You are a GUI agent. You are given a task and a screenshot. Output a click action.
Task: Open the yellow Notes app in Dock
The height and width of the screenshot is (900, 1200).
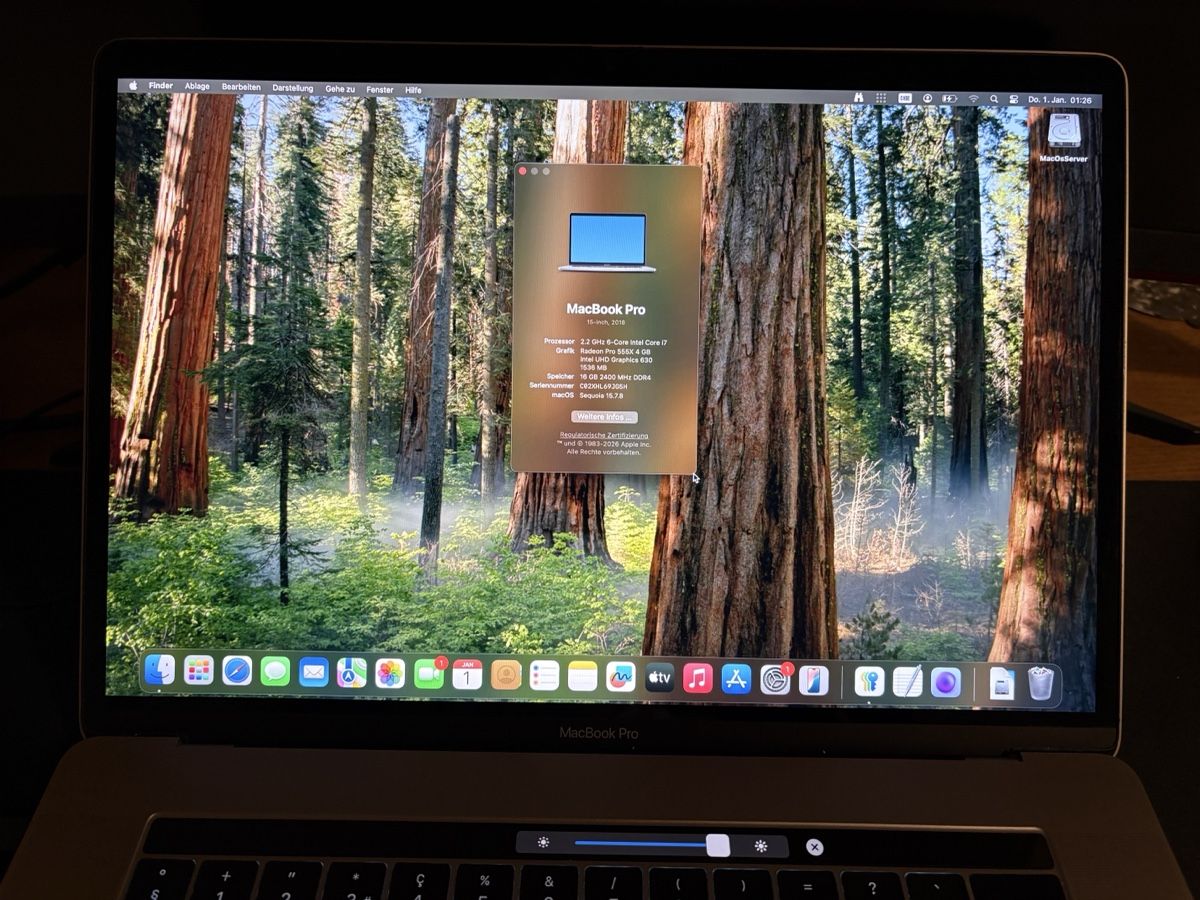pyautogui.click(x=582, y=676)
